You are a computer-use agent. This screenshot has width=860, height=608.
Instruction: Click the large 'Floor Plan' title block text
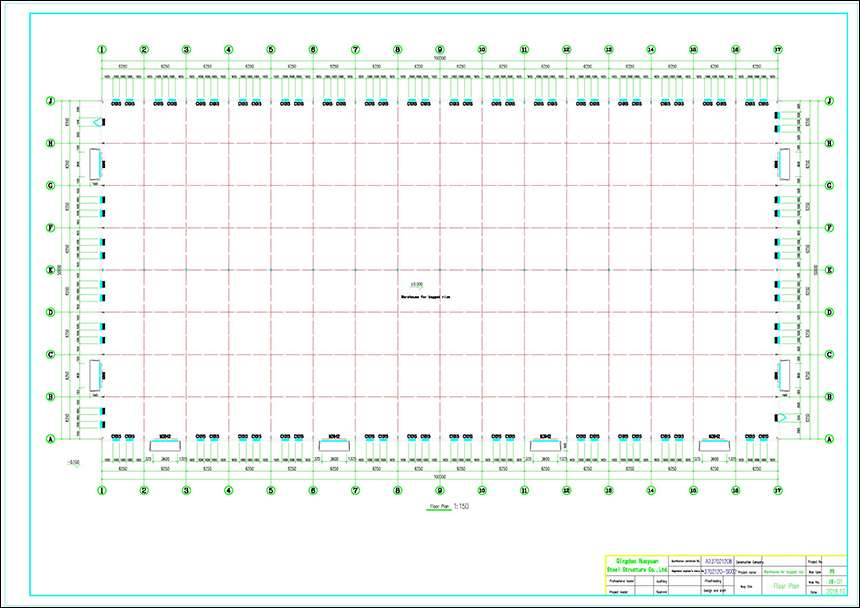point(785,588)
